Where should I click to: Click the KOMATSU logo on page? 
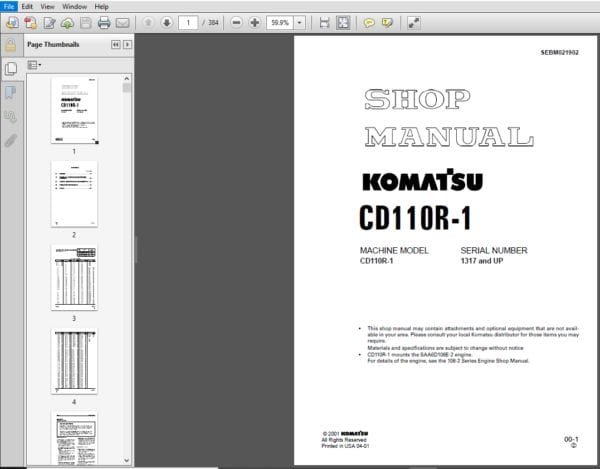pyautogui.click(x=422, y=180)
